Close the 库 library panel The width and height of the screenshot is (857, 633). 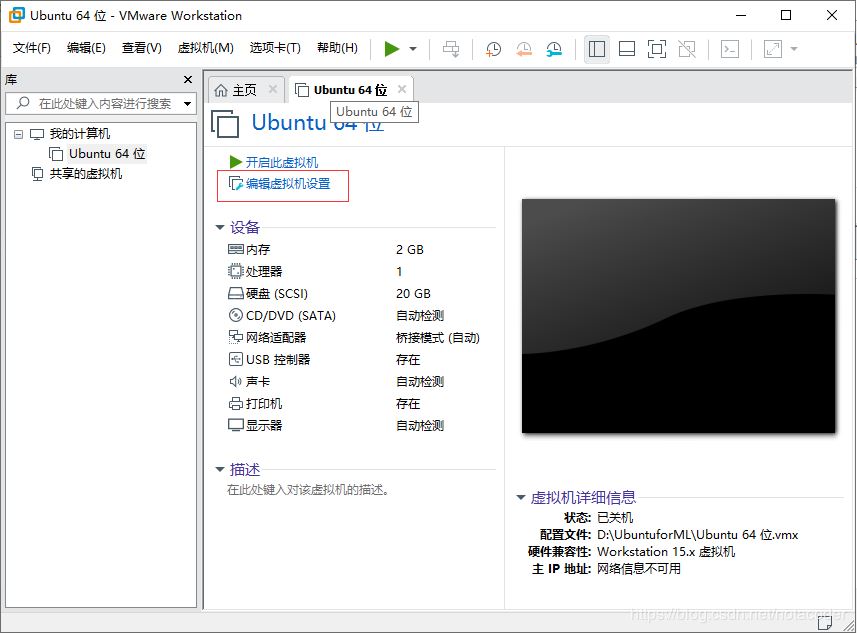tap(187, 80)
